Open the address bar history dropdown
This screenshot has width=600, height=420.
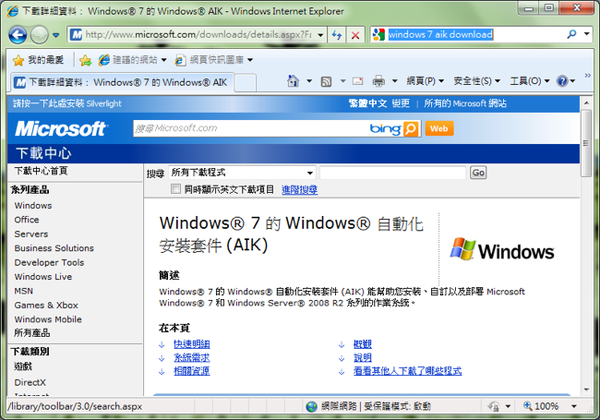tap(321, 35)
